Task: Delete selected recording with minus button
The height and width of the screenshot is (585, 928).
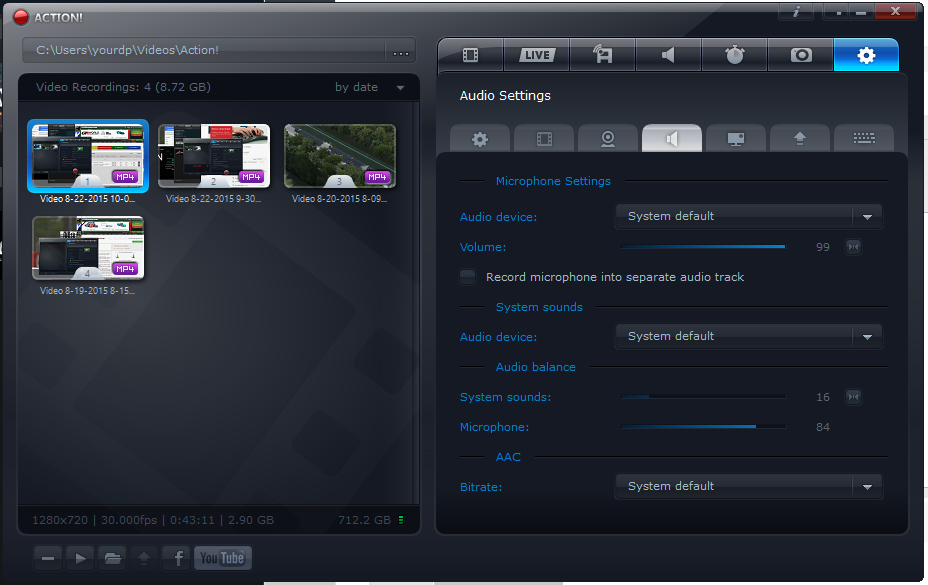Action: [x=48, y=558]
